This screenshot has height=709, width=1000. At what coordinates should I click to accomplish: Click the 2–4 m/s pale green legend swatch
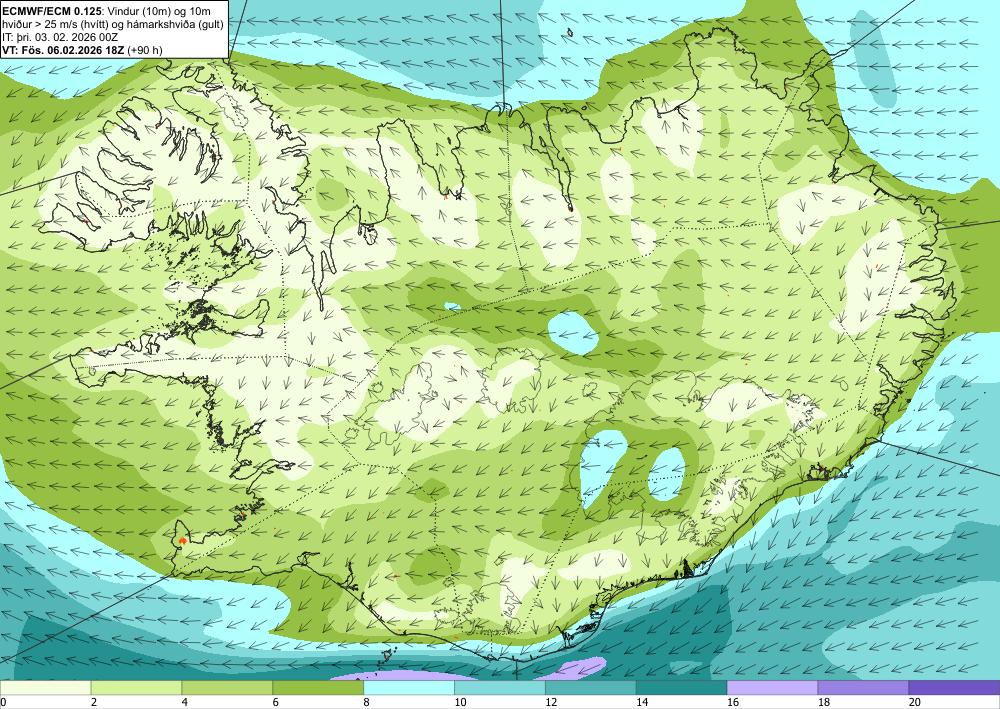coord(136,688)
